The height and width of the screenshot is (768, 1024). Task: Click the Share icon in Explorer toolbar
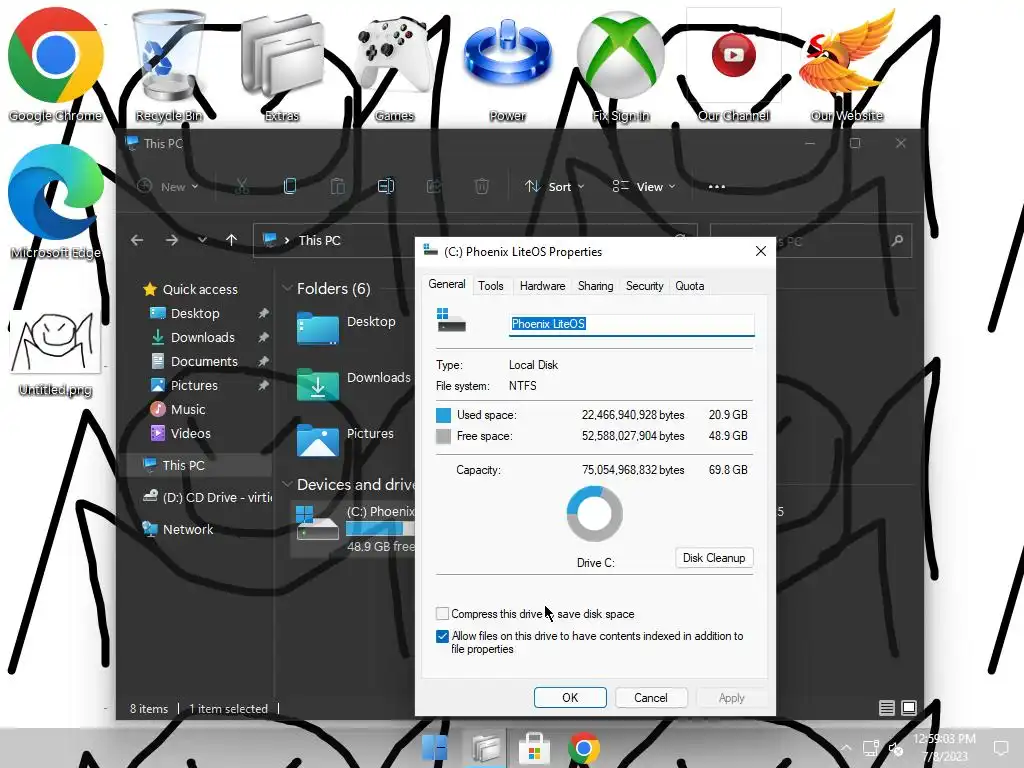pyautogui.click(x=434, y=187)
